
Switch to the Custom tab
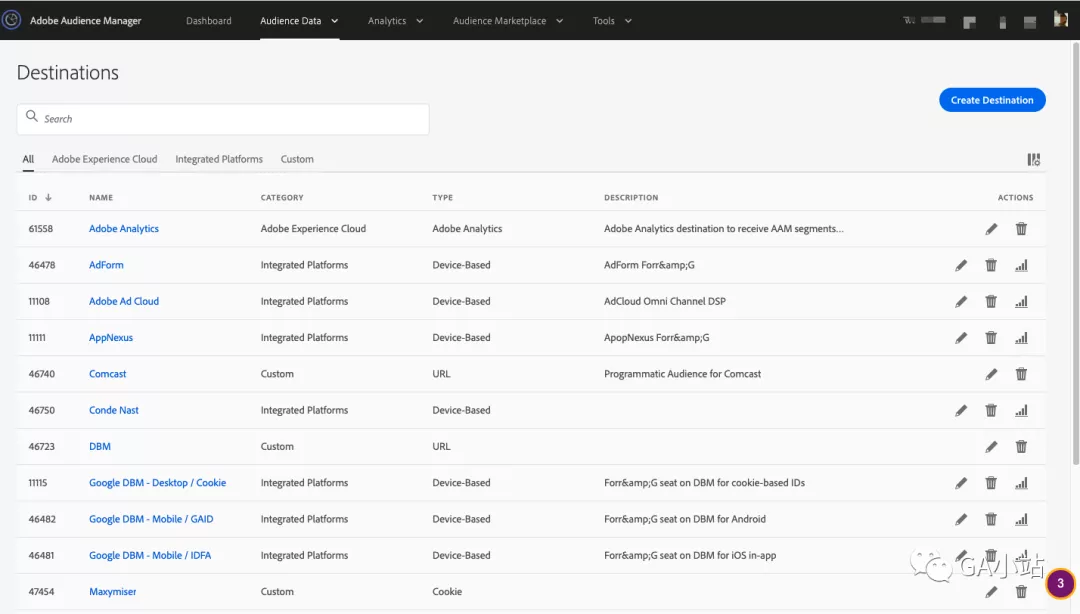297,159
